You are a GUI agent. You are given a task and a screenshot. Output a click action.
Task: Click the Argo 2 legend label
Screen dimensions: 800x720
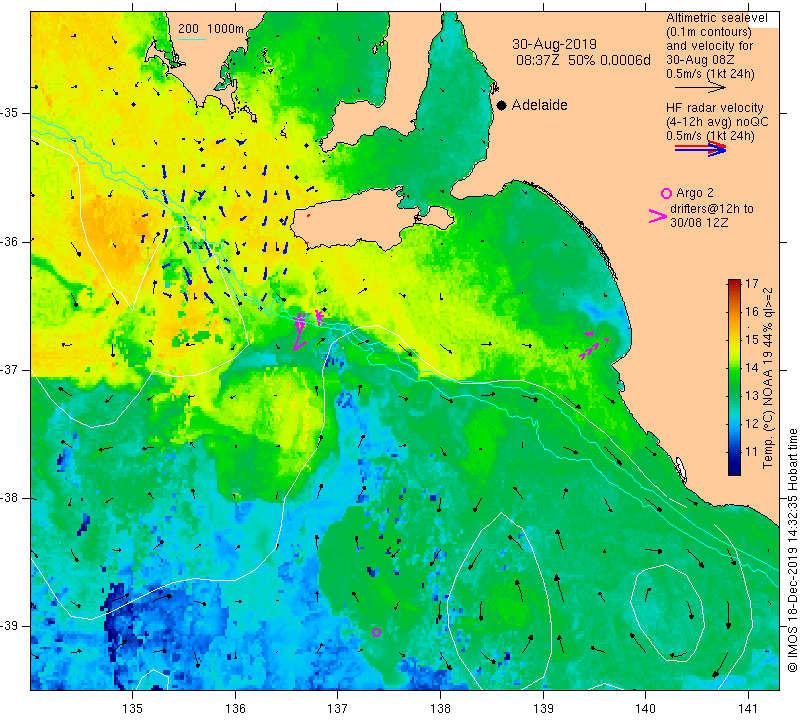695,193
